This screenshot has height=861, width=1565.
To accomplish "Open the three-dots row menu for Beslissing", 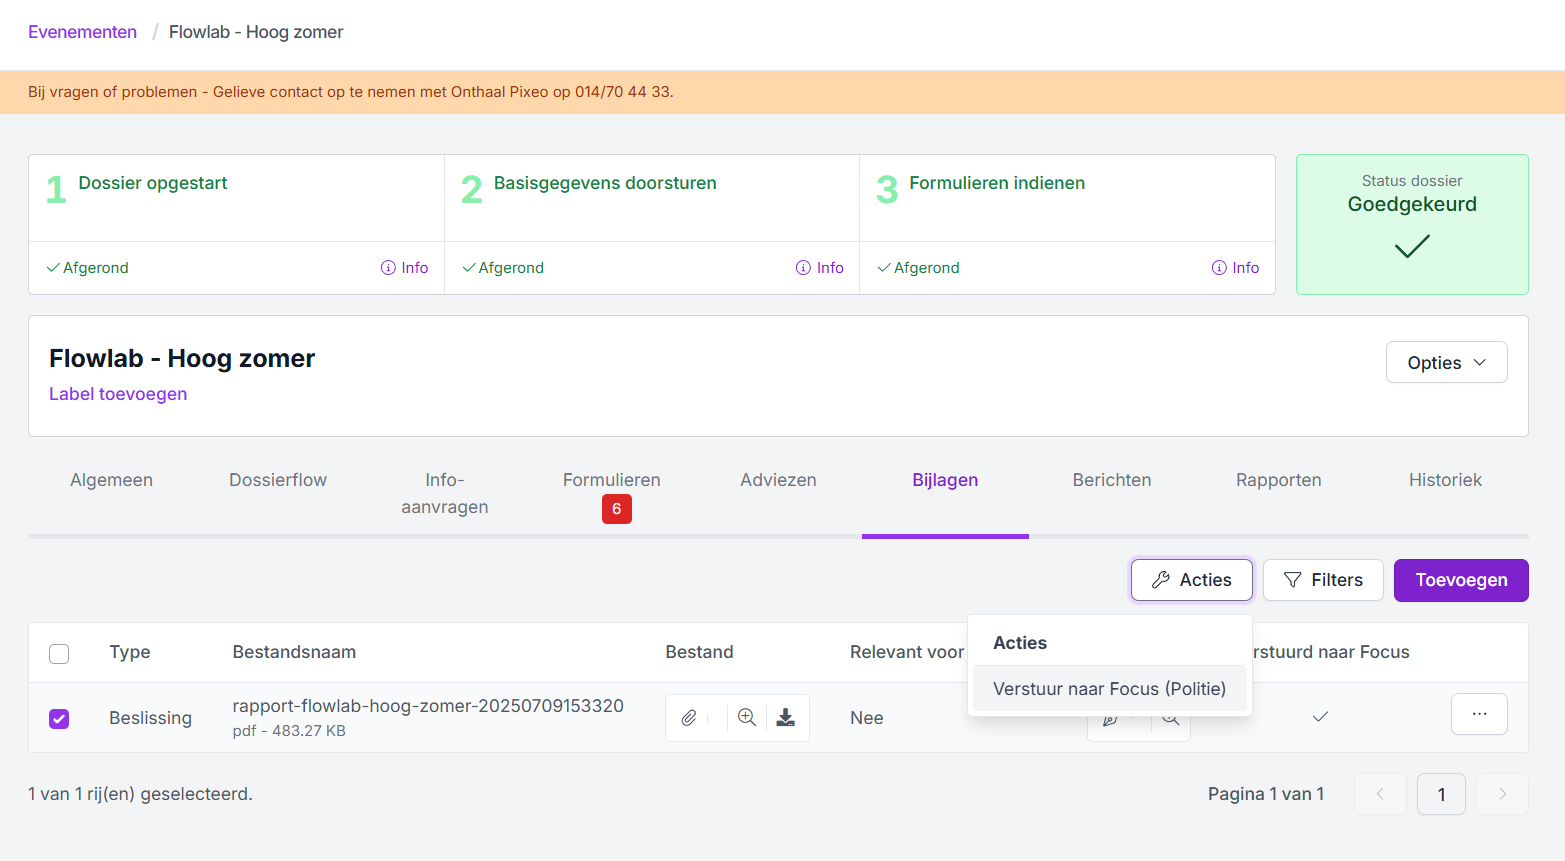I will pos(1479,715).
